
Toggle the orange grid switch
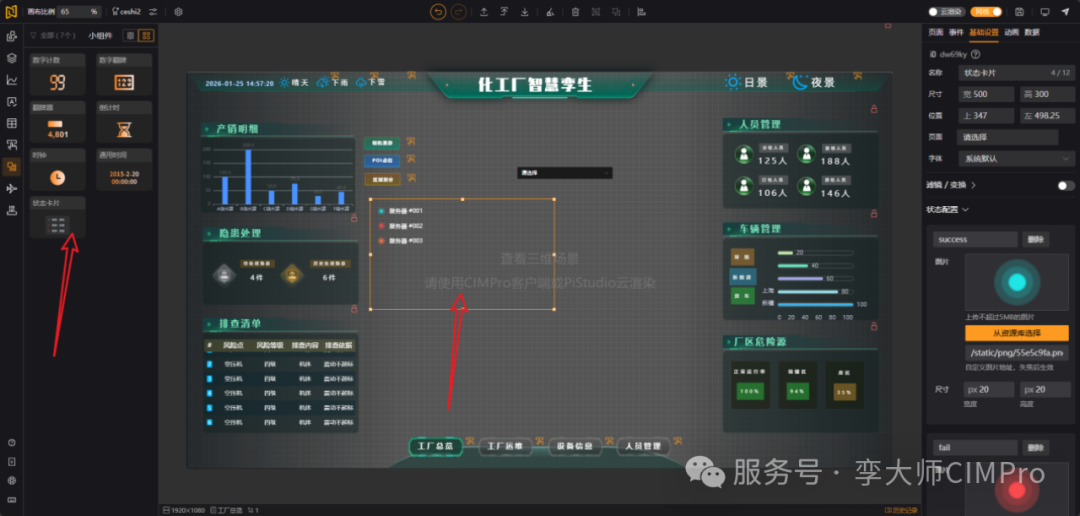(x=986, y=12)
